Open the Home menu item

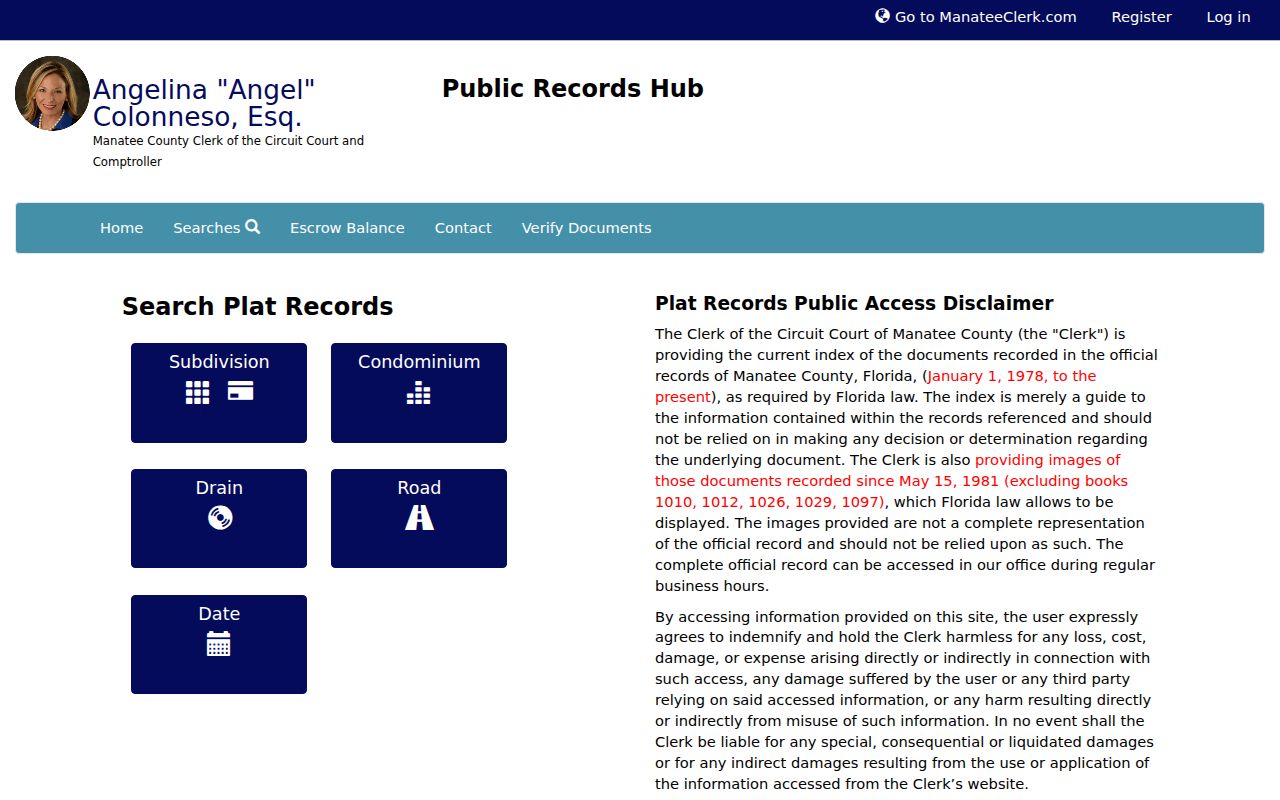click(122, 228)
